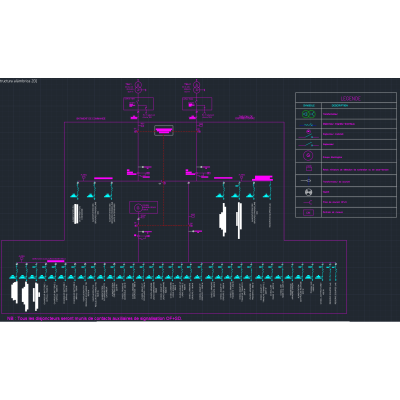The image size is (400, 400).
Task: Select the socket outlet symbol in the legend
Action: pos(308,202)
